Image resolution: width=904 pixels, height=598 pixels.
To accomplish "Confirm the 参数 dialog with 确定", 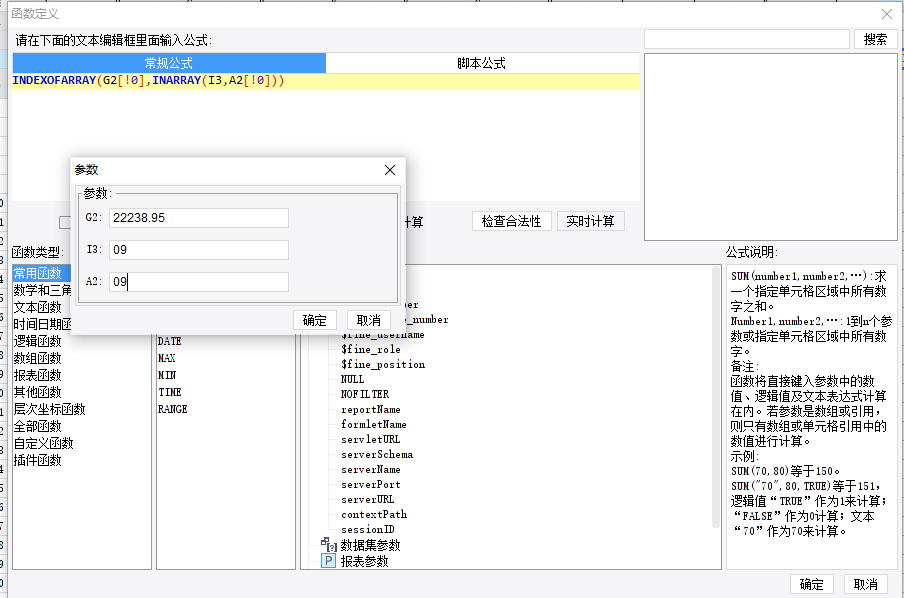I will coord(314,320).
